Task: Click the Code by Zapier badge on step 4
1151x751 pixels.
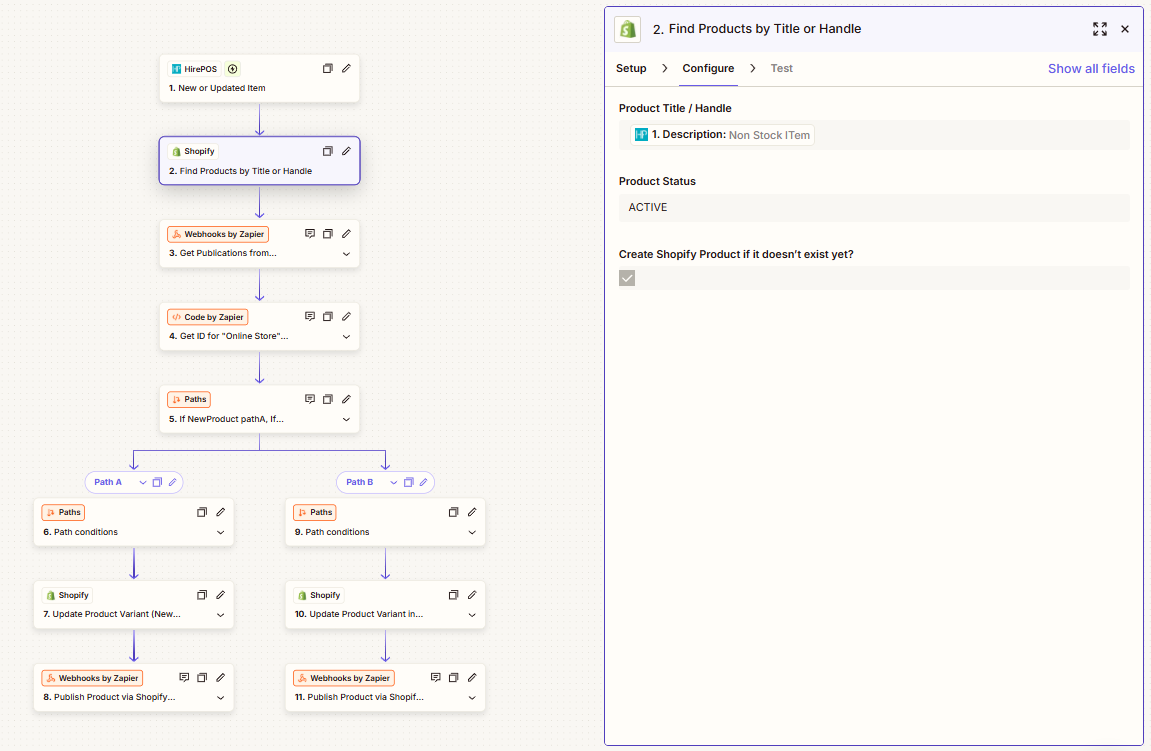Action: click(x=208, y=317)
